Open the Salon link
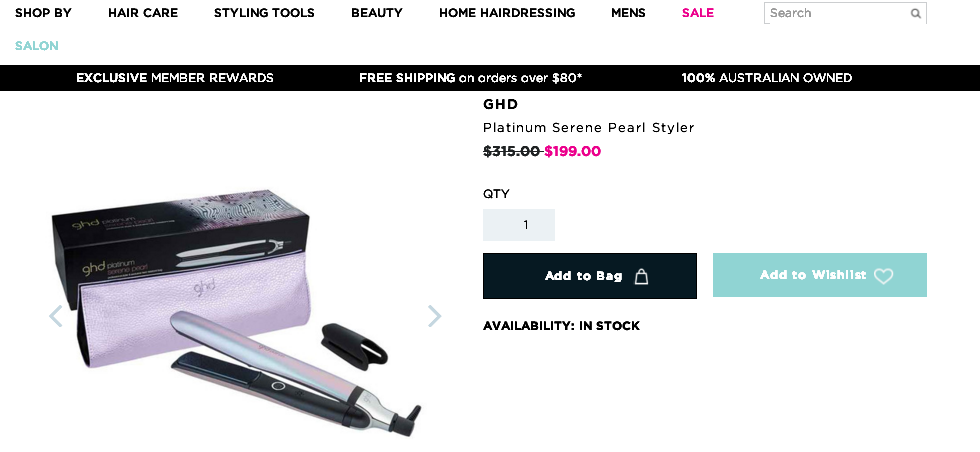Screen dimensions: 980x452 [37, 46]
